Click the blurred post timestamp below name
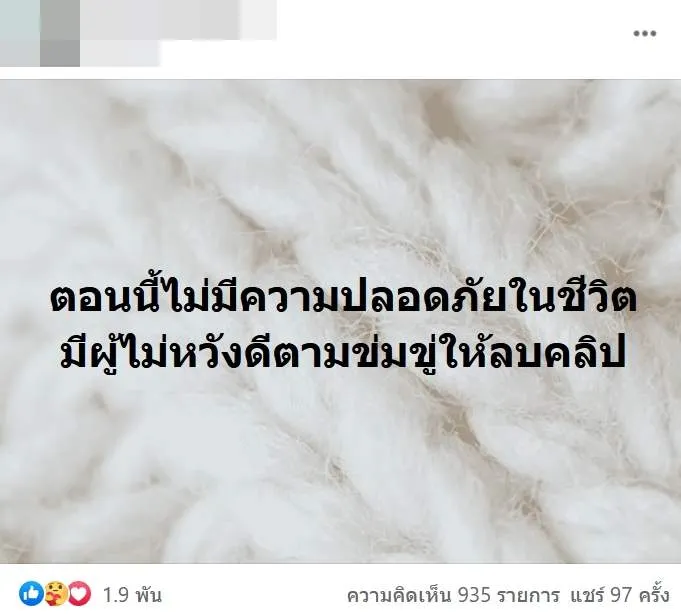This screenshot has height=616, width=681. click(x=120, y=53)
